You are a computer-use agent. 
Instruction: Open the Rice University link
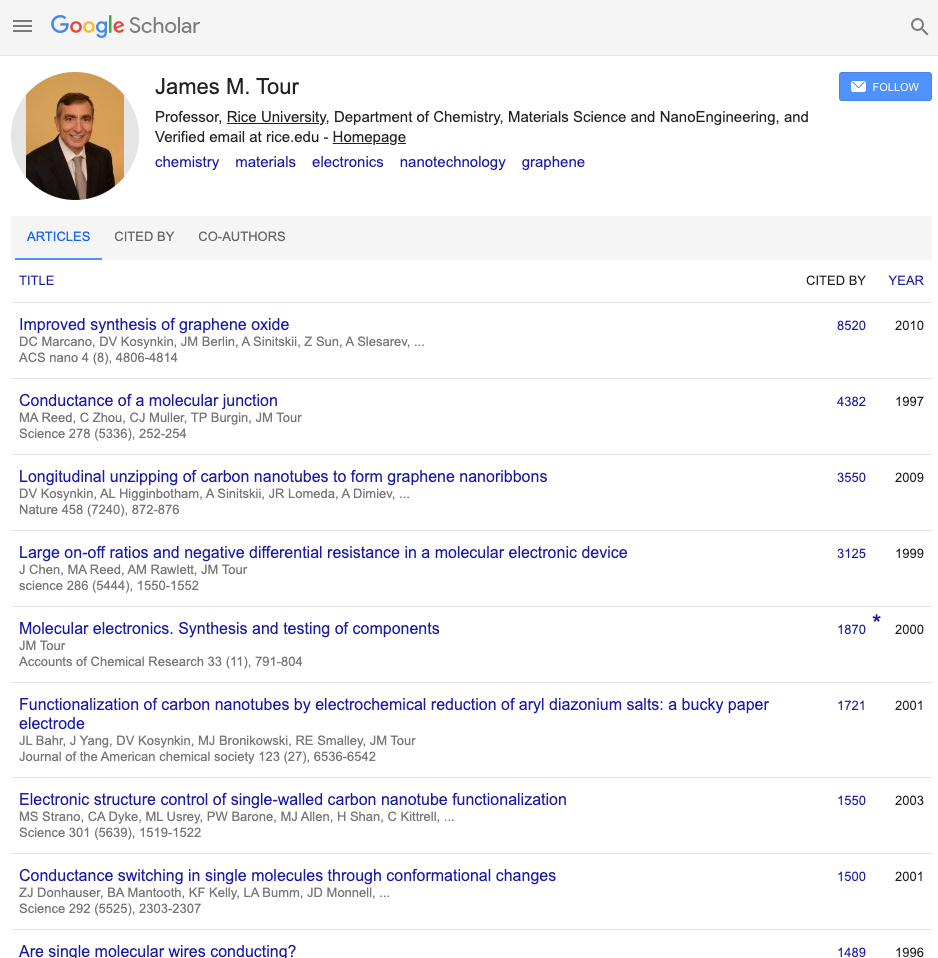[x=277, y=117]
